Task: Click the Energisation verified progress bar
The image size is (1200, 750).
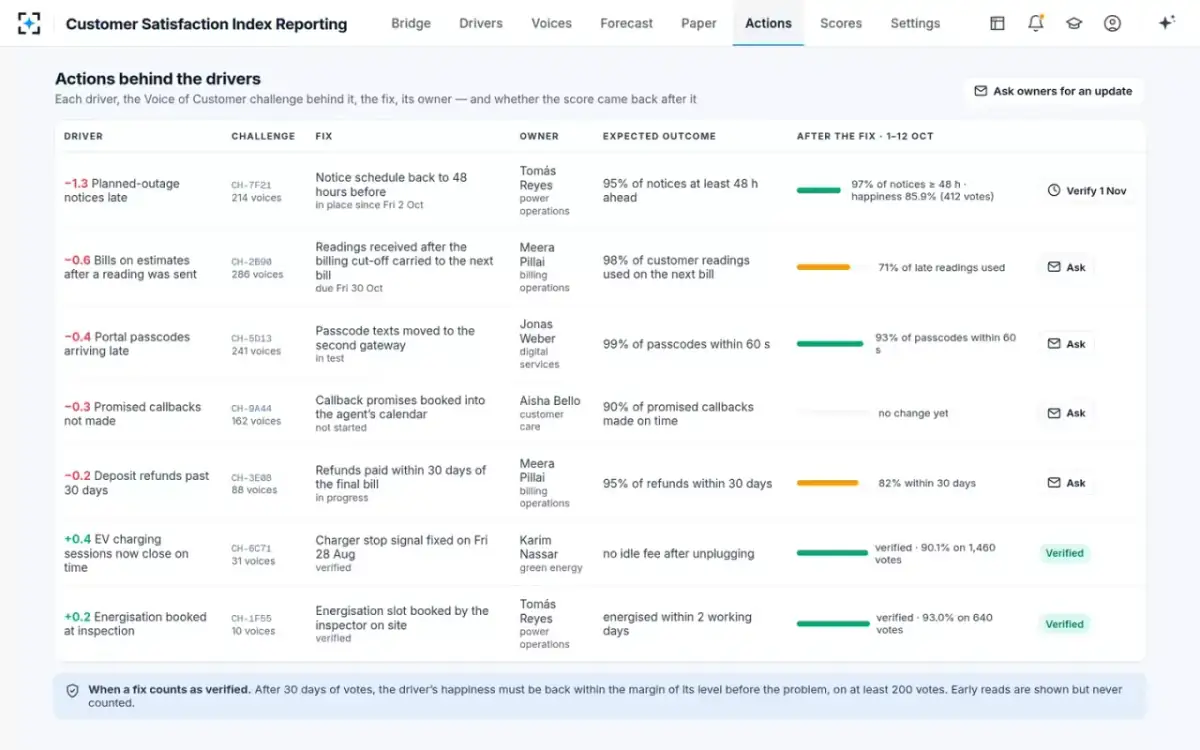Action: tap(833, 624)
